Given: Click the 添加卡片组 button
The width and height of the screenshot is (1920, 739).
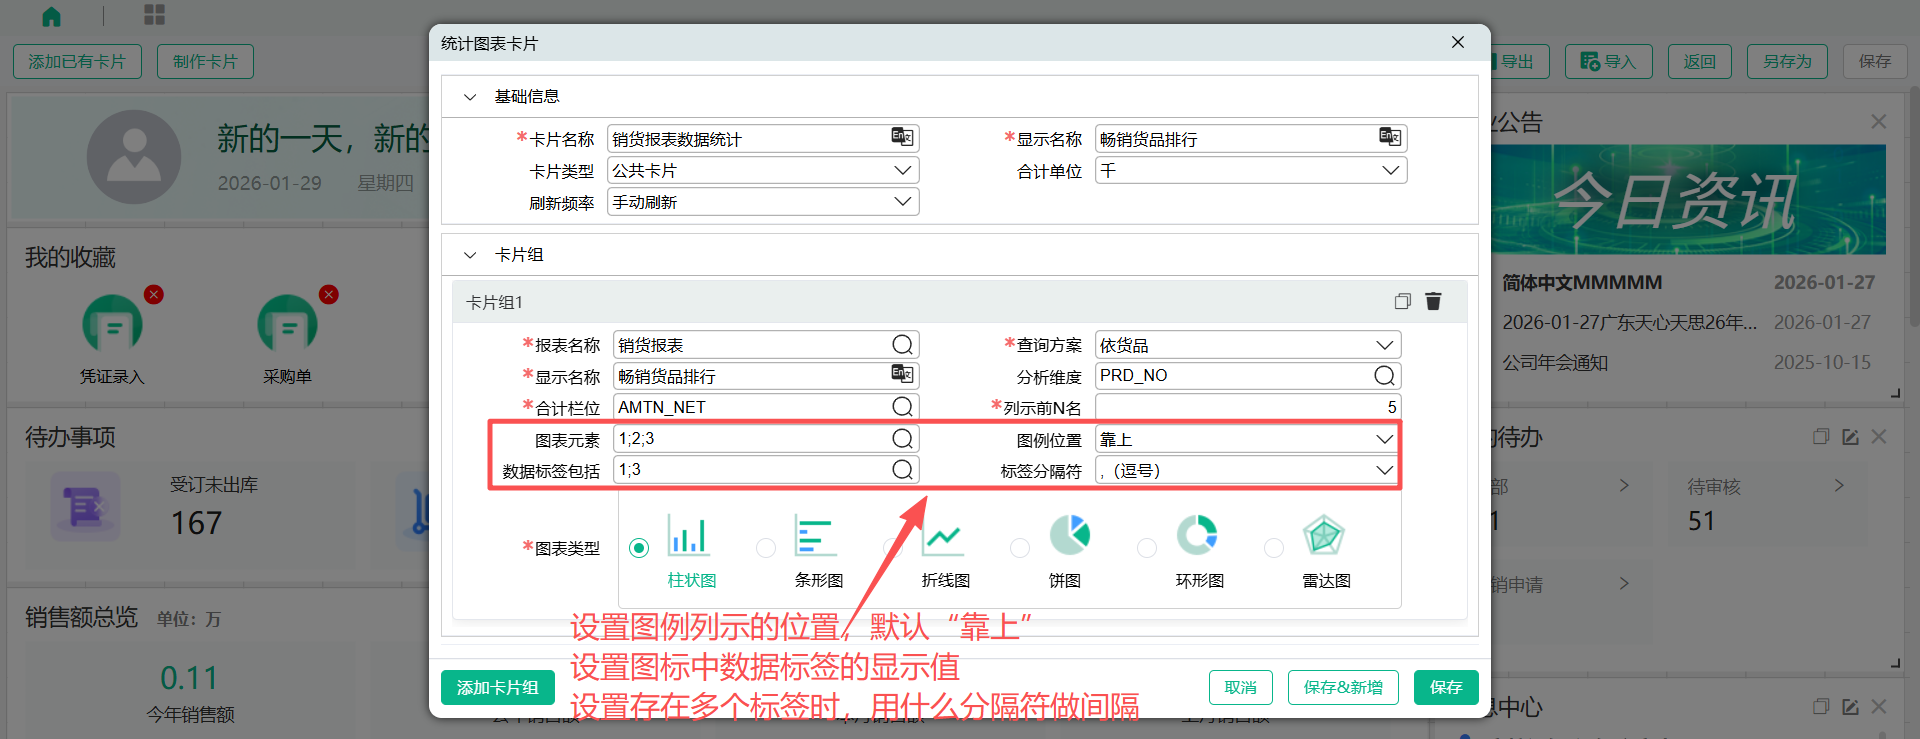Looking at the screenshot, I should 497,688.
